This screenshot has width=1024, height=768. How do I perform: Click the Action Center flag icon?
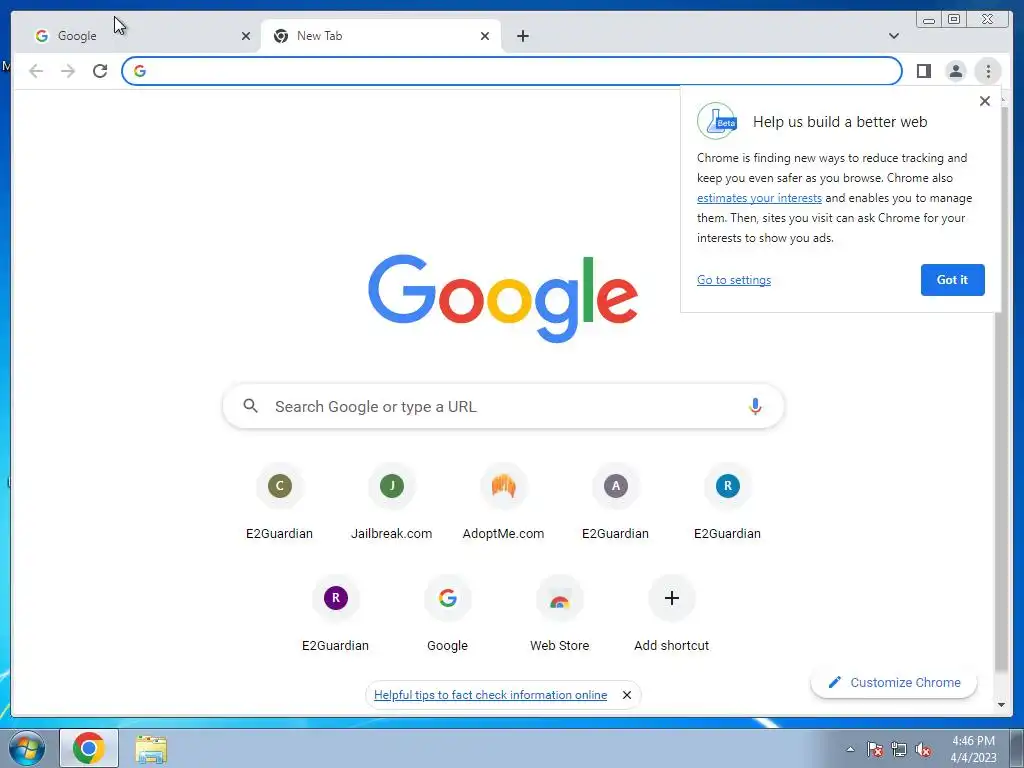875,749
